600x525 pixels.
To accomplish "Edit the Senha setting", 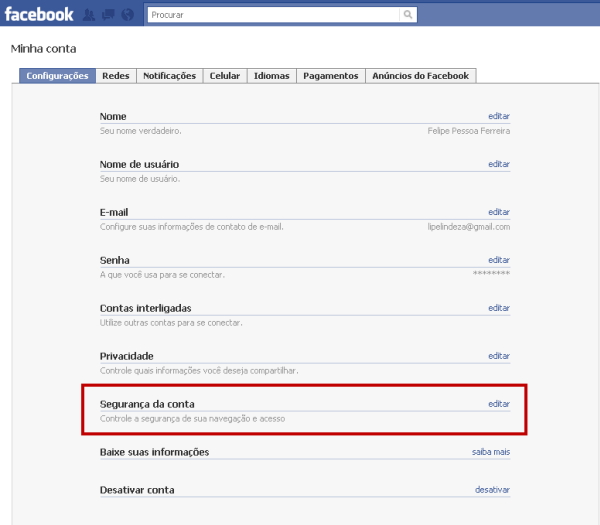I will point(499,260).
